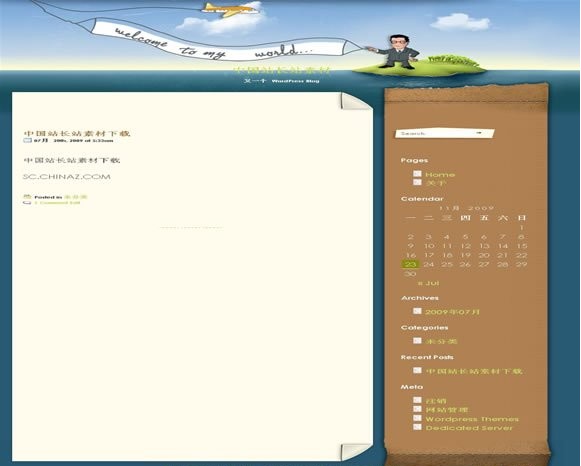Click the Categories heading in sidebar
The image size is (581, 466).
coord(425,328)
